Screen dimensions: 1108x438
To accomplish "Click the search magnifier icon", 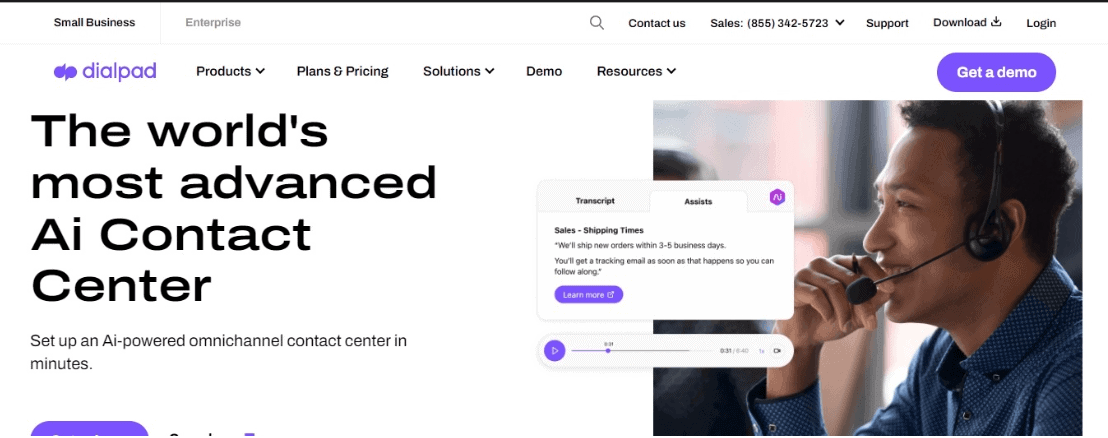I will click(597, 23).
